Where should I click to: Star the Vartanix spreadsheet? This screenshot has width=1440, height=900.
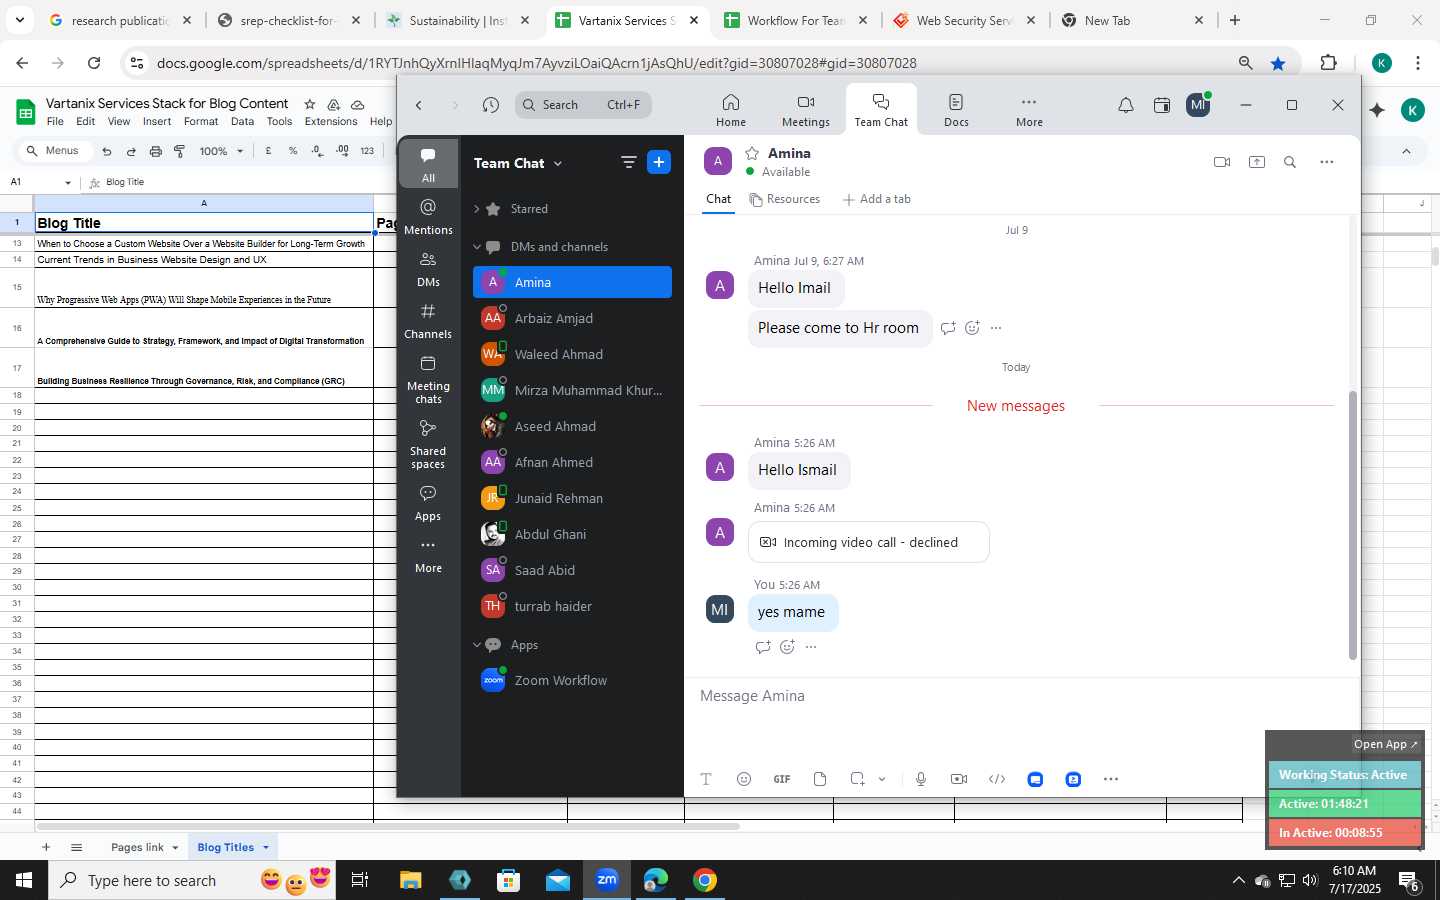(310, 104)
